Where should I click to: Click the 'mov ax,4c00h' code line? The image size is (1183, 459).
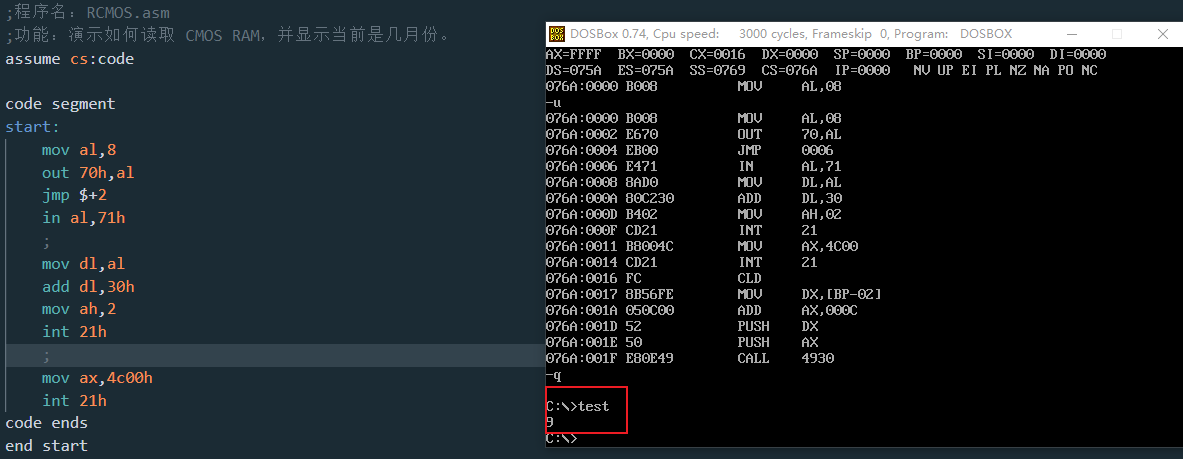pos(97,377)
